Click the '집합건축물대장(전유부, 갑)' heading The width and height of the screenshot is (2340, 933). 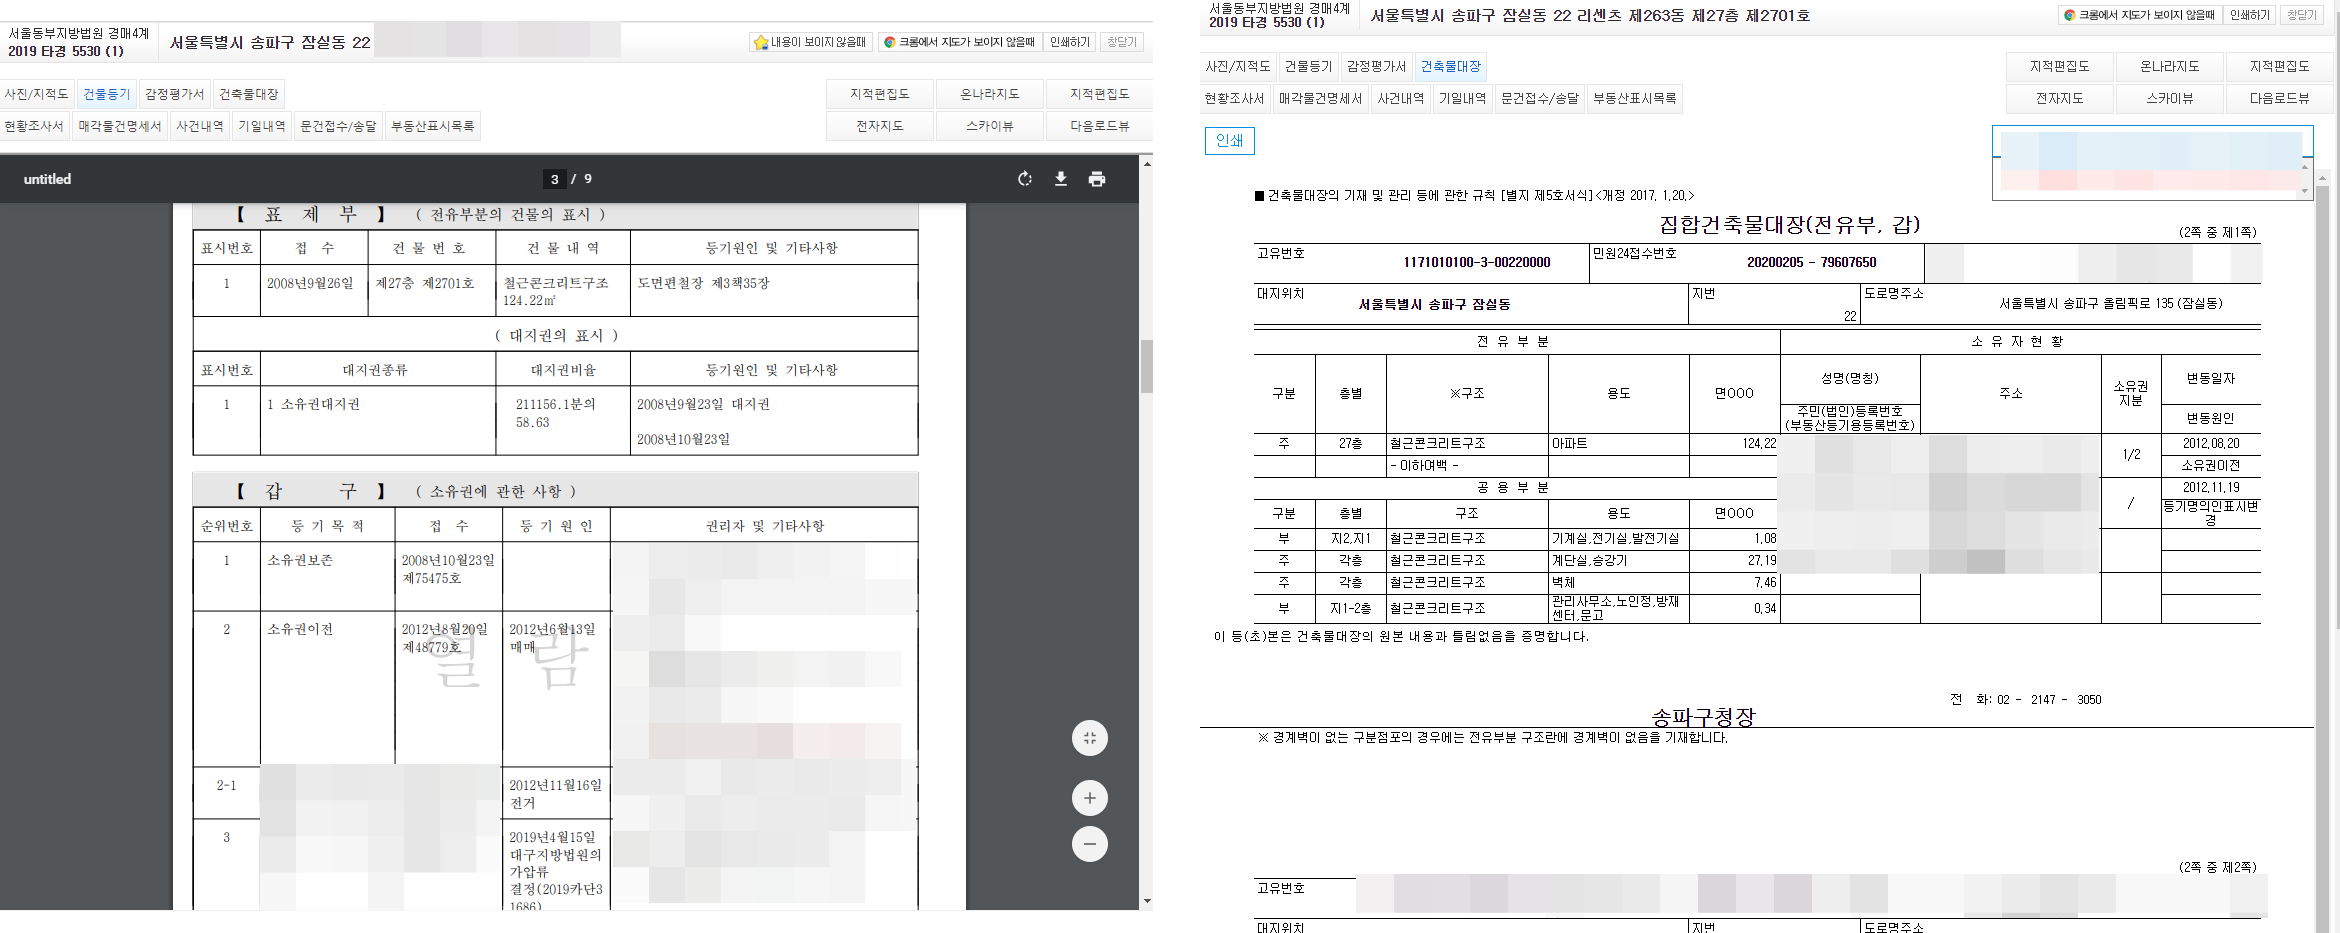pos(1790,224)
